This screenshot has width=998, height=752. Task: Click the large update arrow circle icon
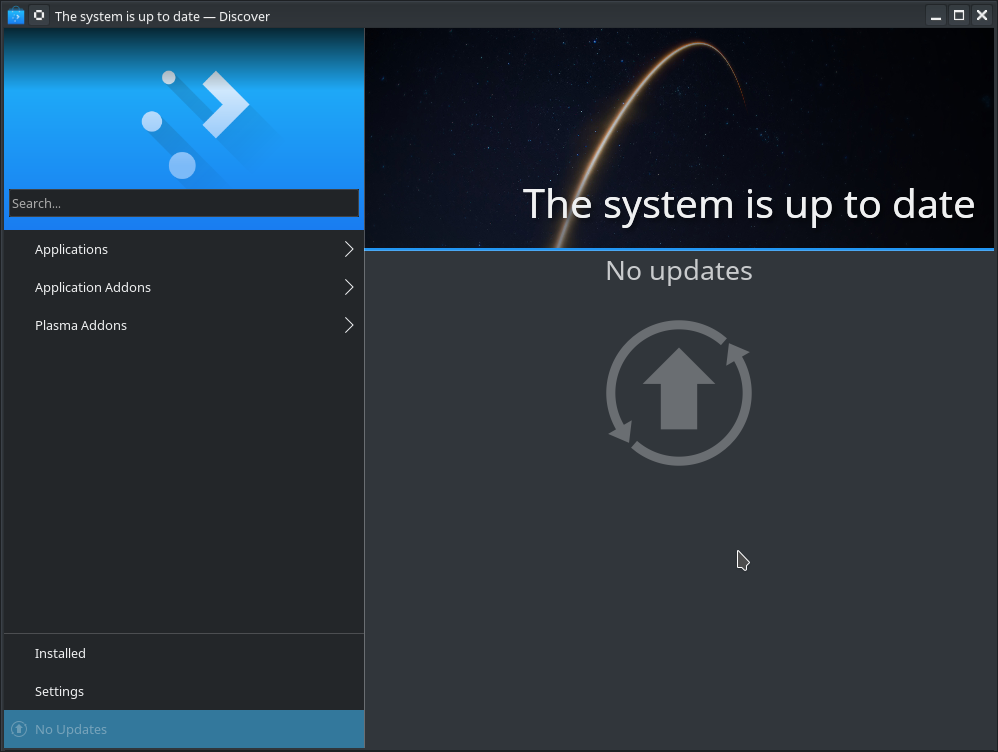pyautogui.click(x=679, y=393)
